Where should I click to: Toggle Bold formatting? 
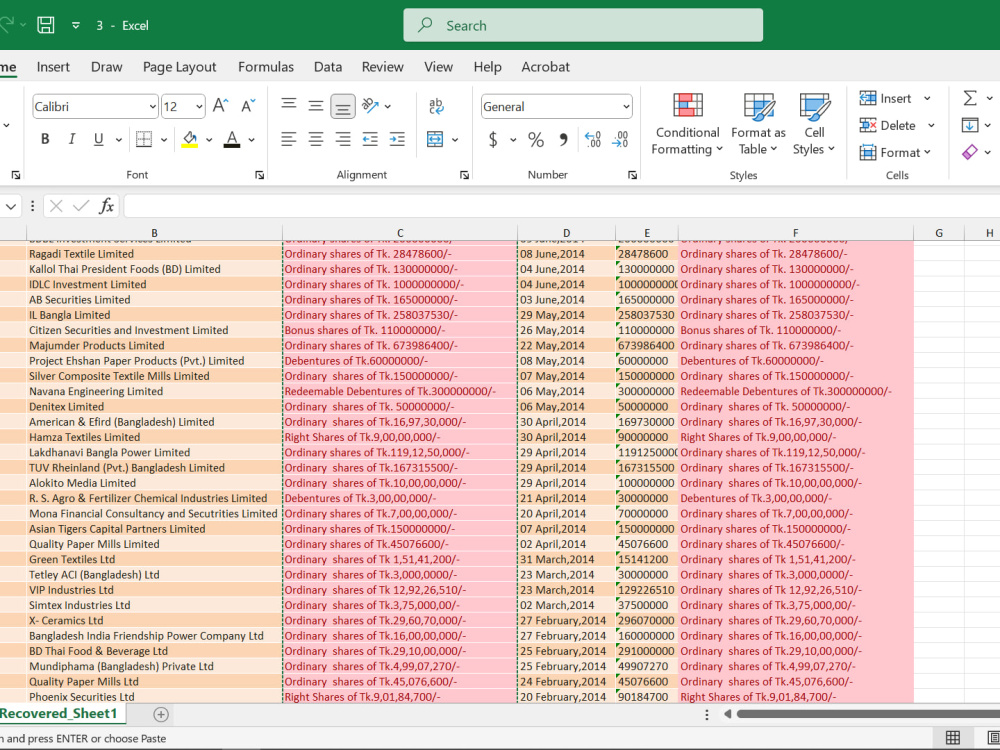click(x=45, y=139)
